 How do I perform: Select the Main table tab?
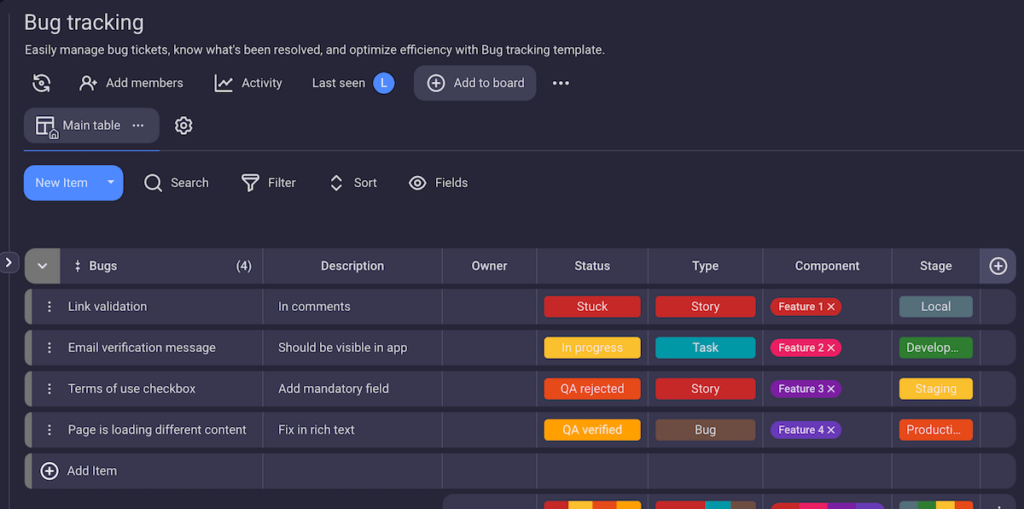pyautogui.click(x=80, y=125)
